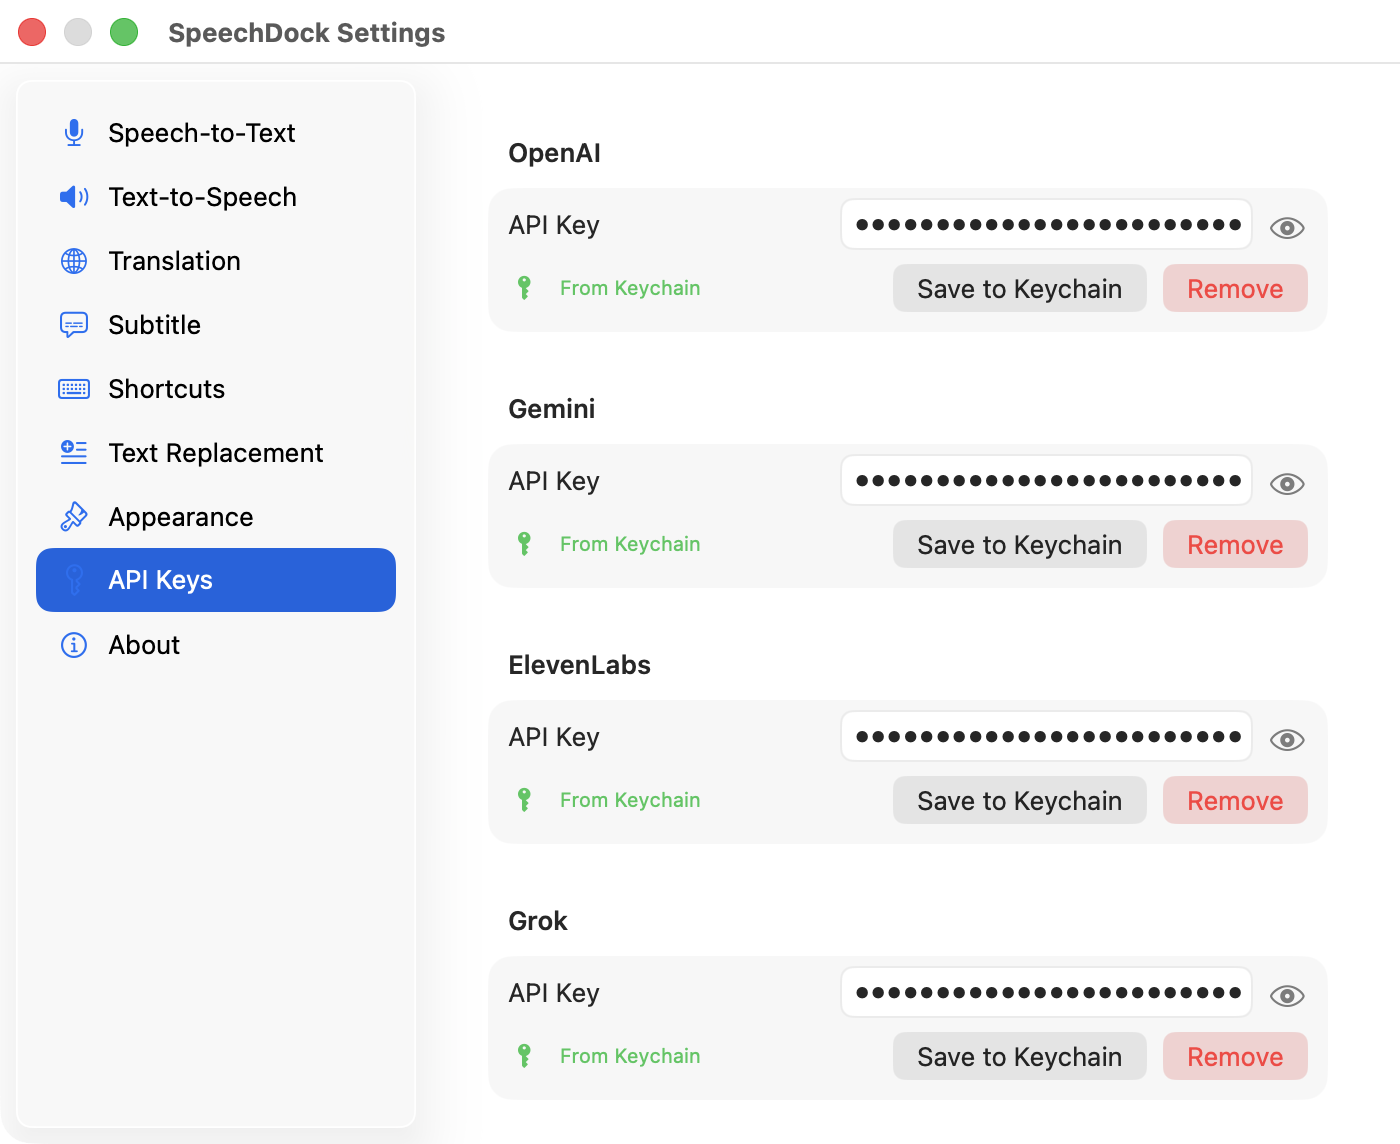Click the speaker Text-to-Speech icon
Screen dimensions: 1400x1144
click(72, 197)
